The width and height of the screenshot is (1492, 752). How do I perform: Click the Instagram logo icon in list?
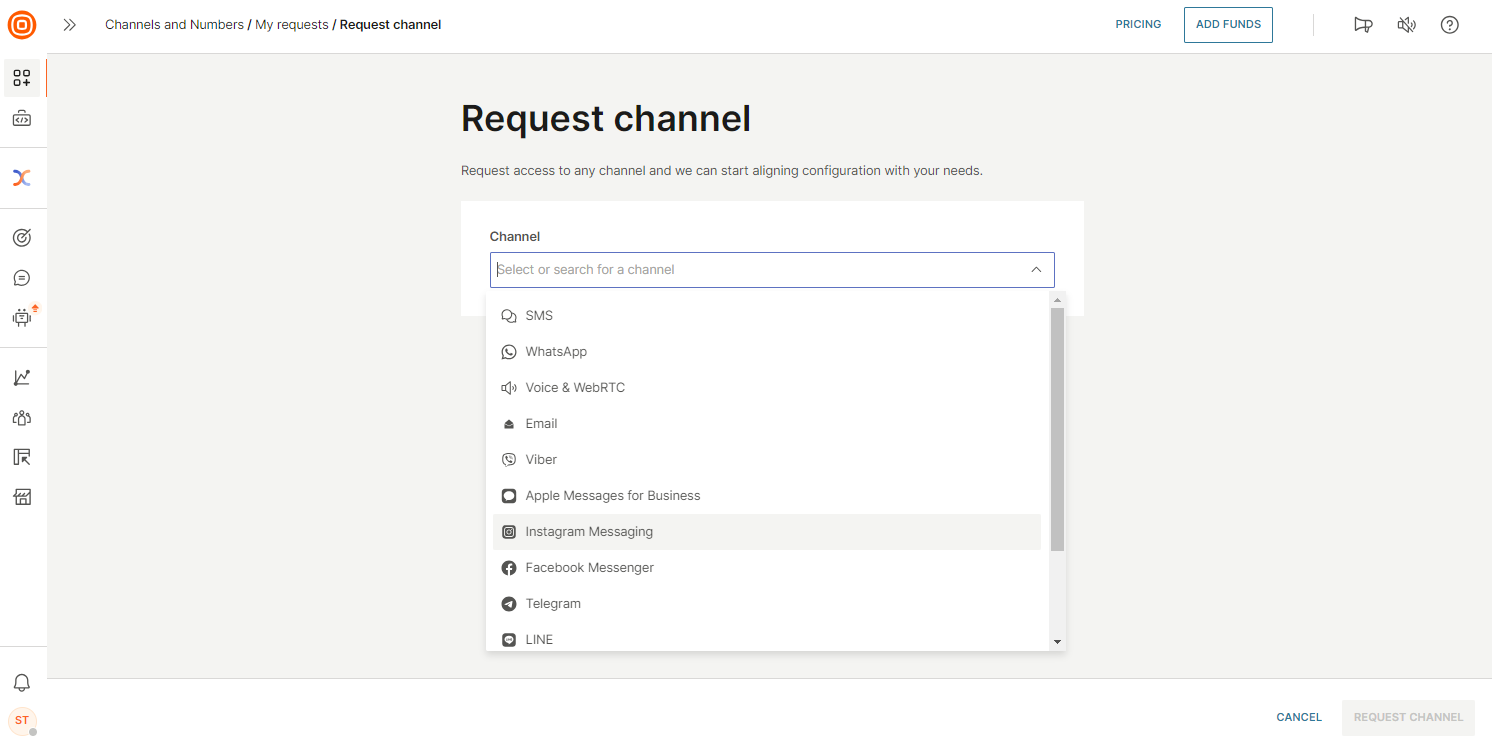pos(509,532)
